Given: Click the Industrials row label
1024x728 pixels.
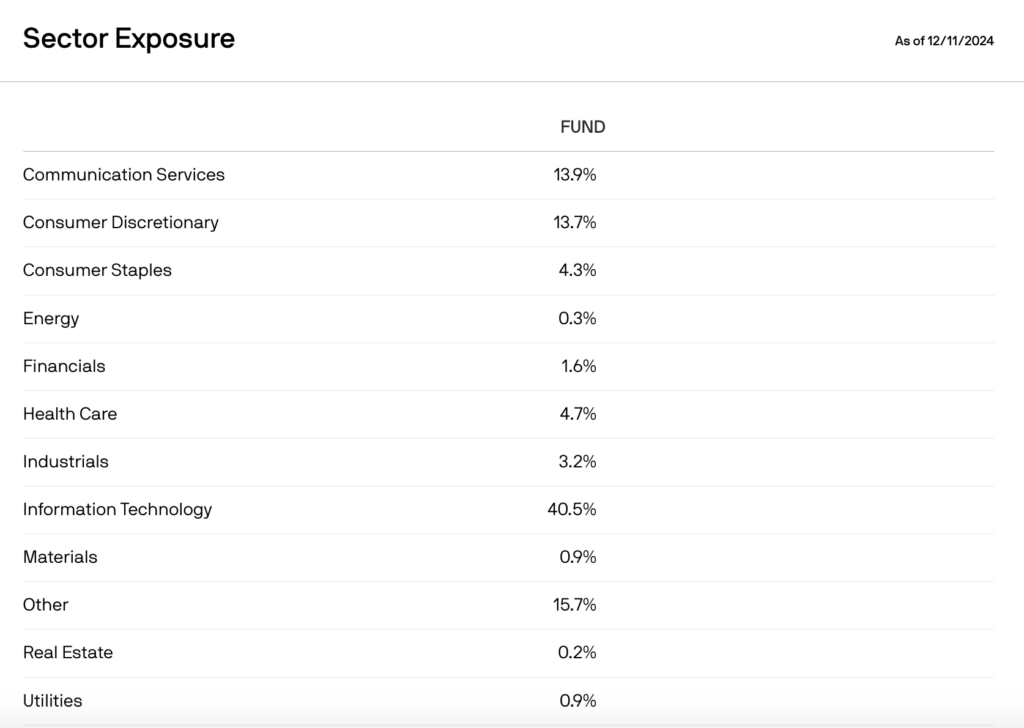Looking at the screenshot, I should (x=66, y=462).
